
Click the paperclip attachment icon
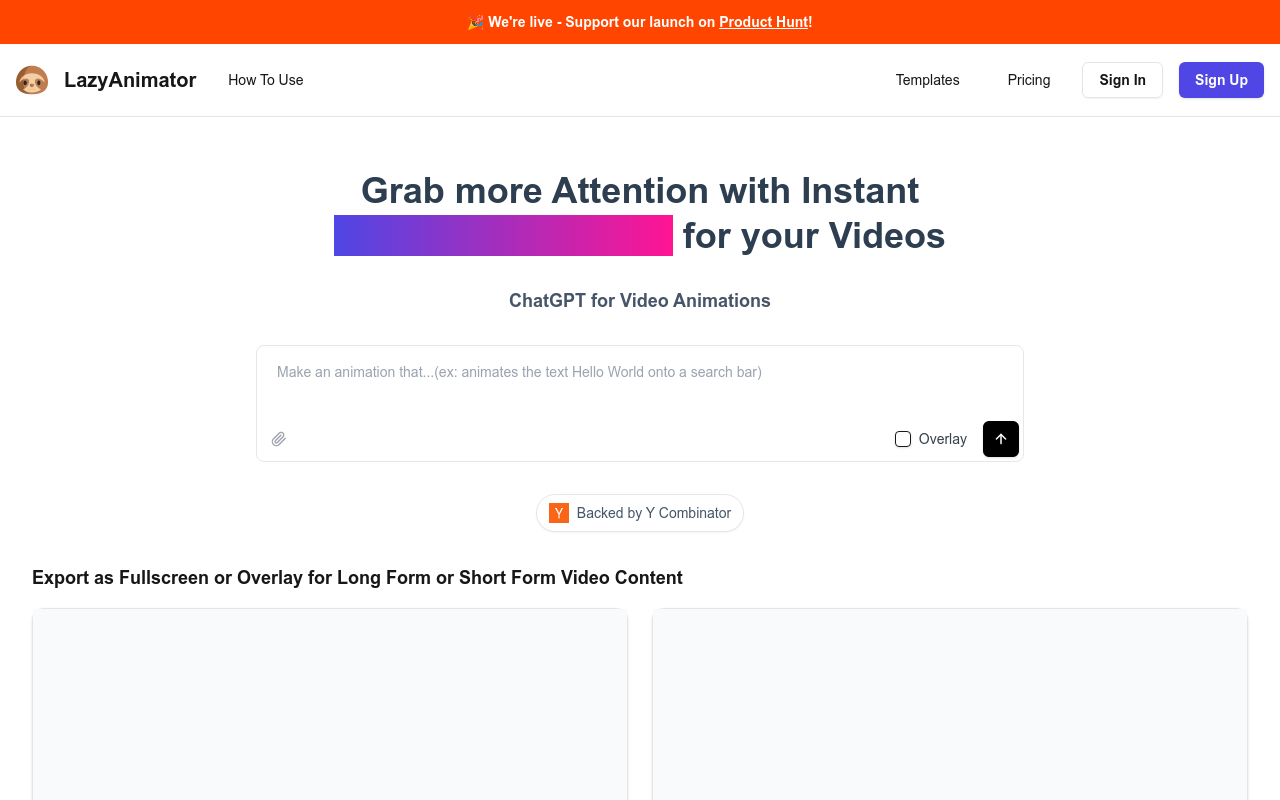(x=279, y=439)
